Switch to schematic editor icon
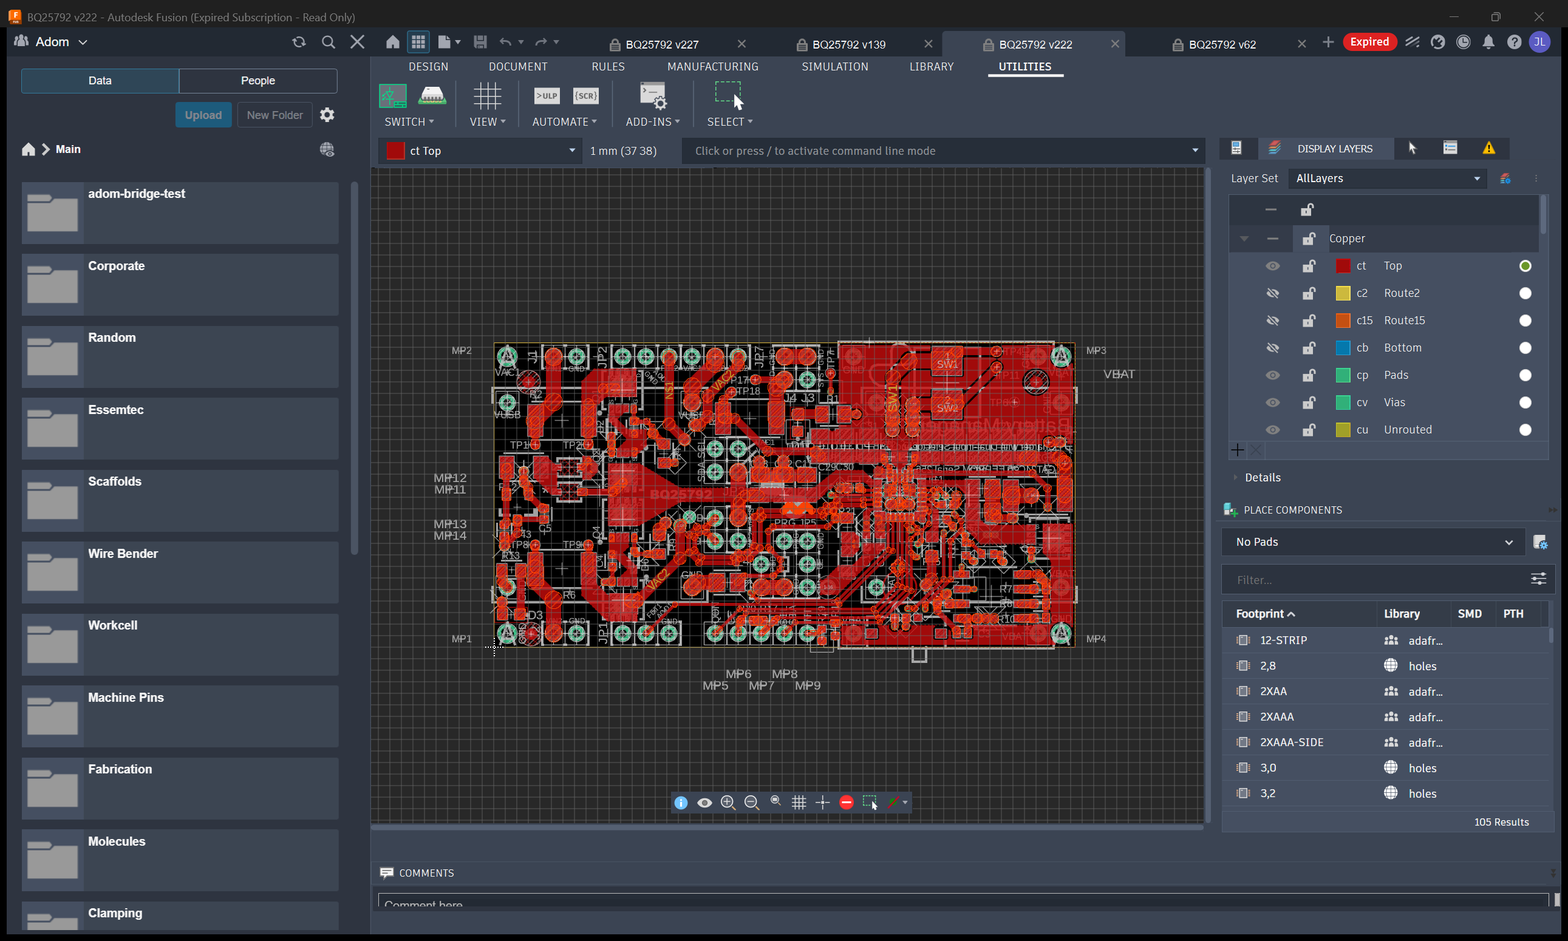The image size is (1568, 941). (393, 96)
